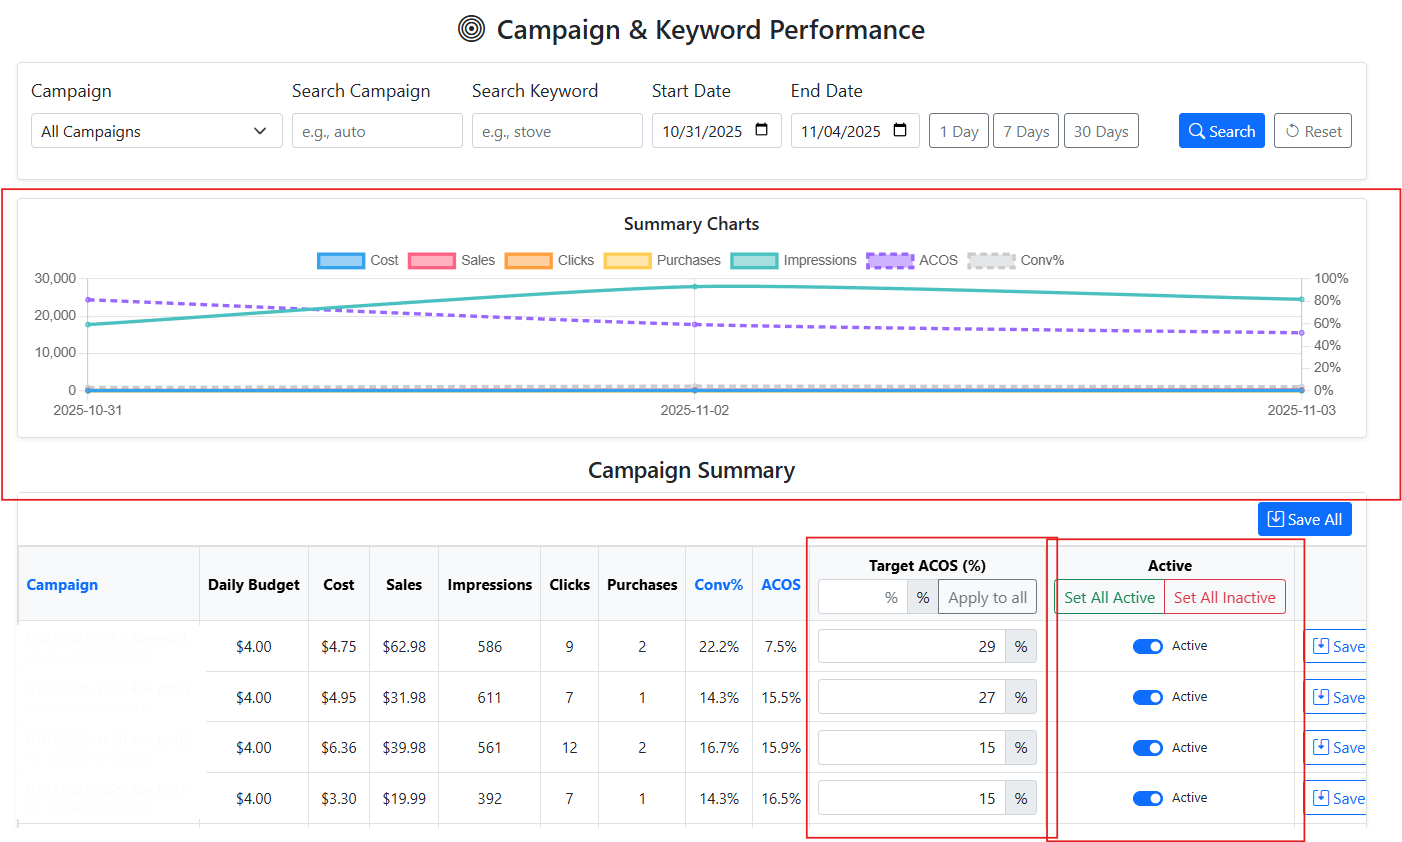
Task: Select the 7 Days quick range
Action: (1025, 131)
